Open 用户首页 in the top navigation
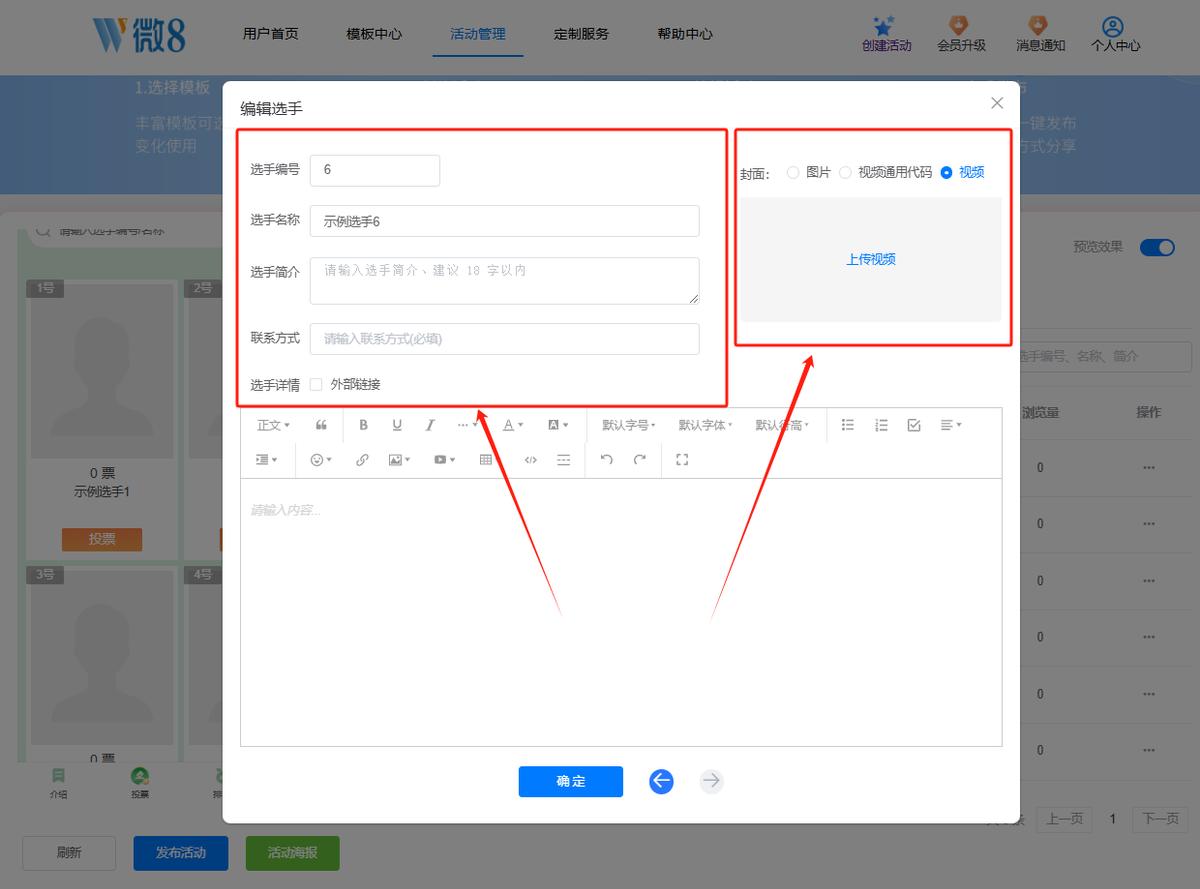The width and height of the screenshot is (1200, 889). coord(270,34)
